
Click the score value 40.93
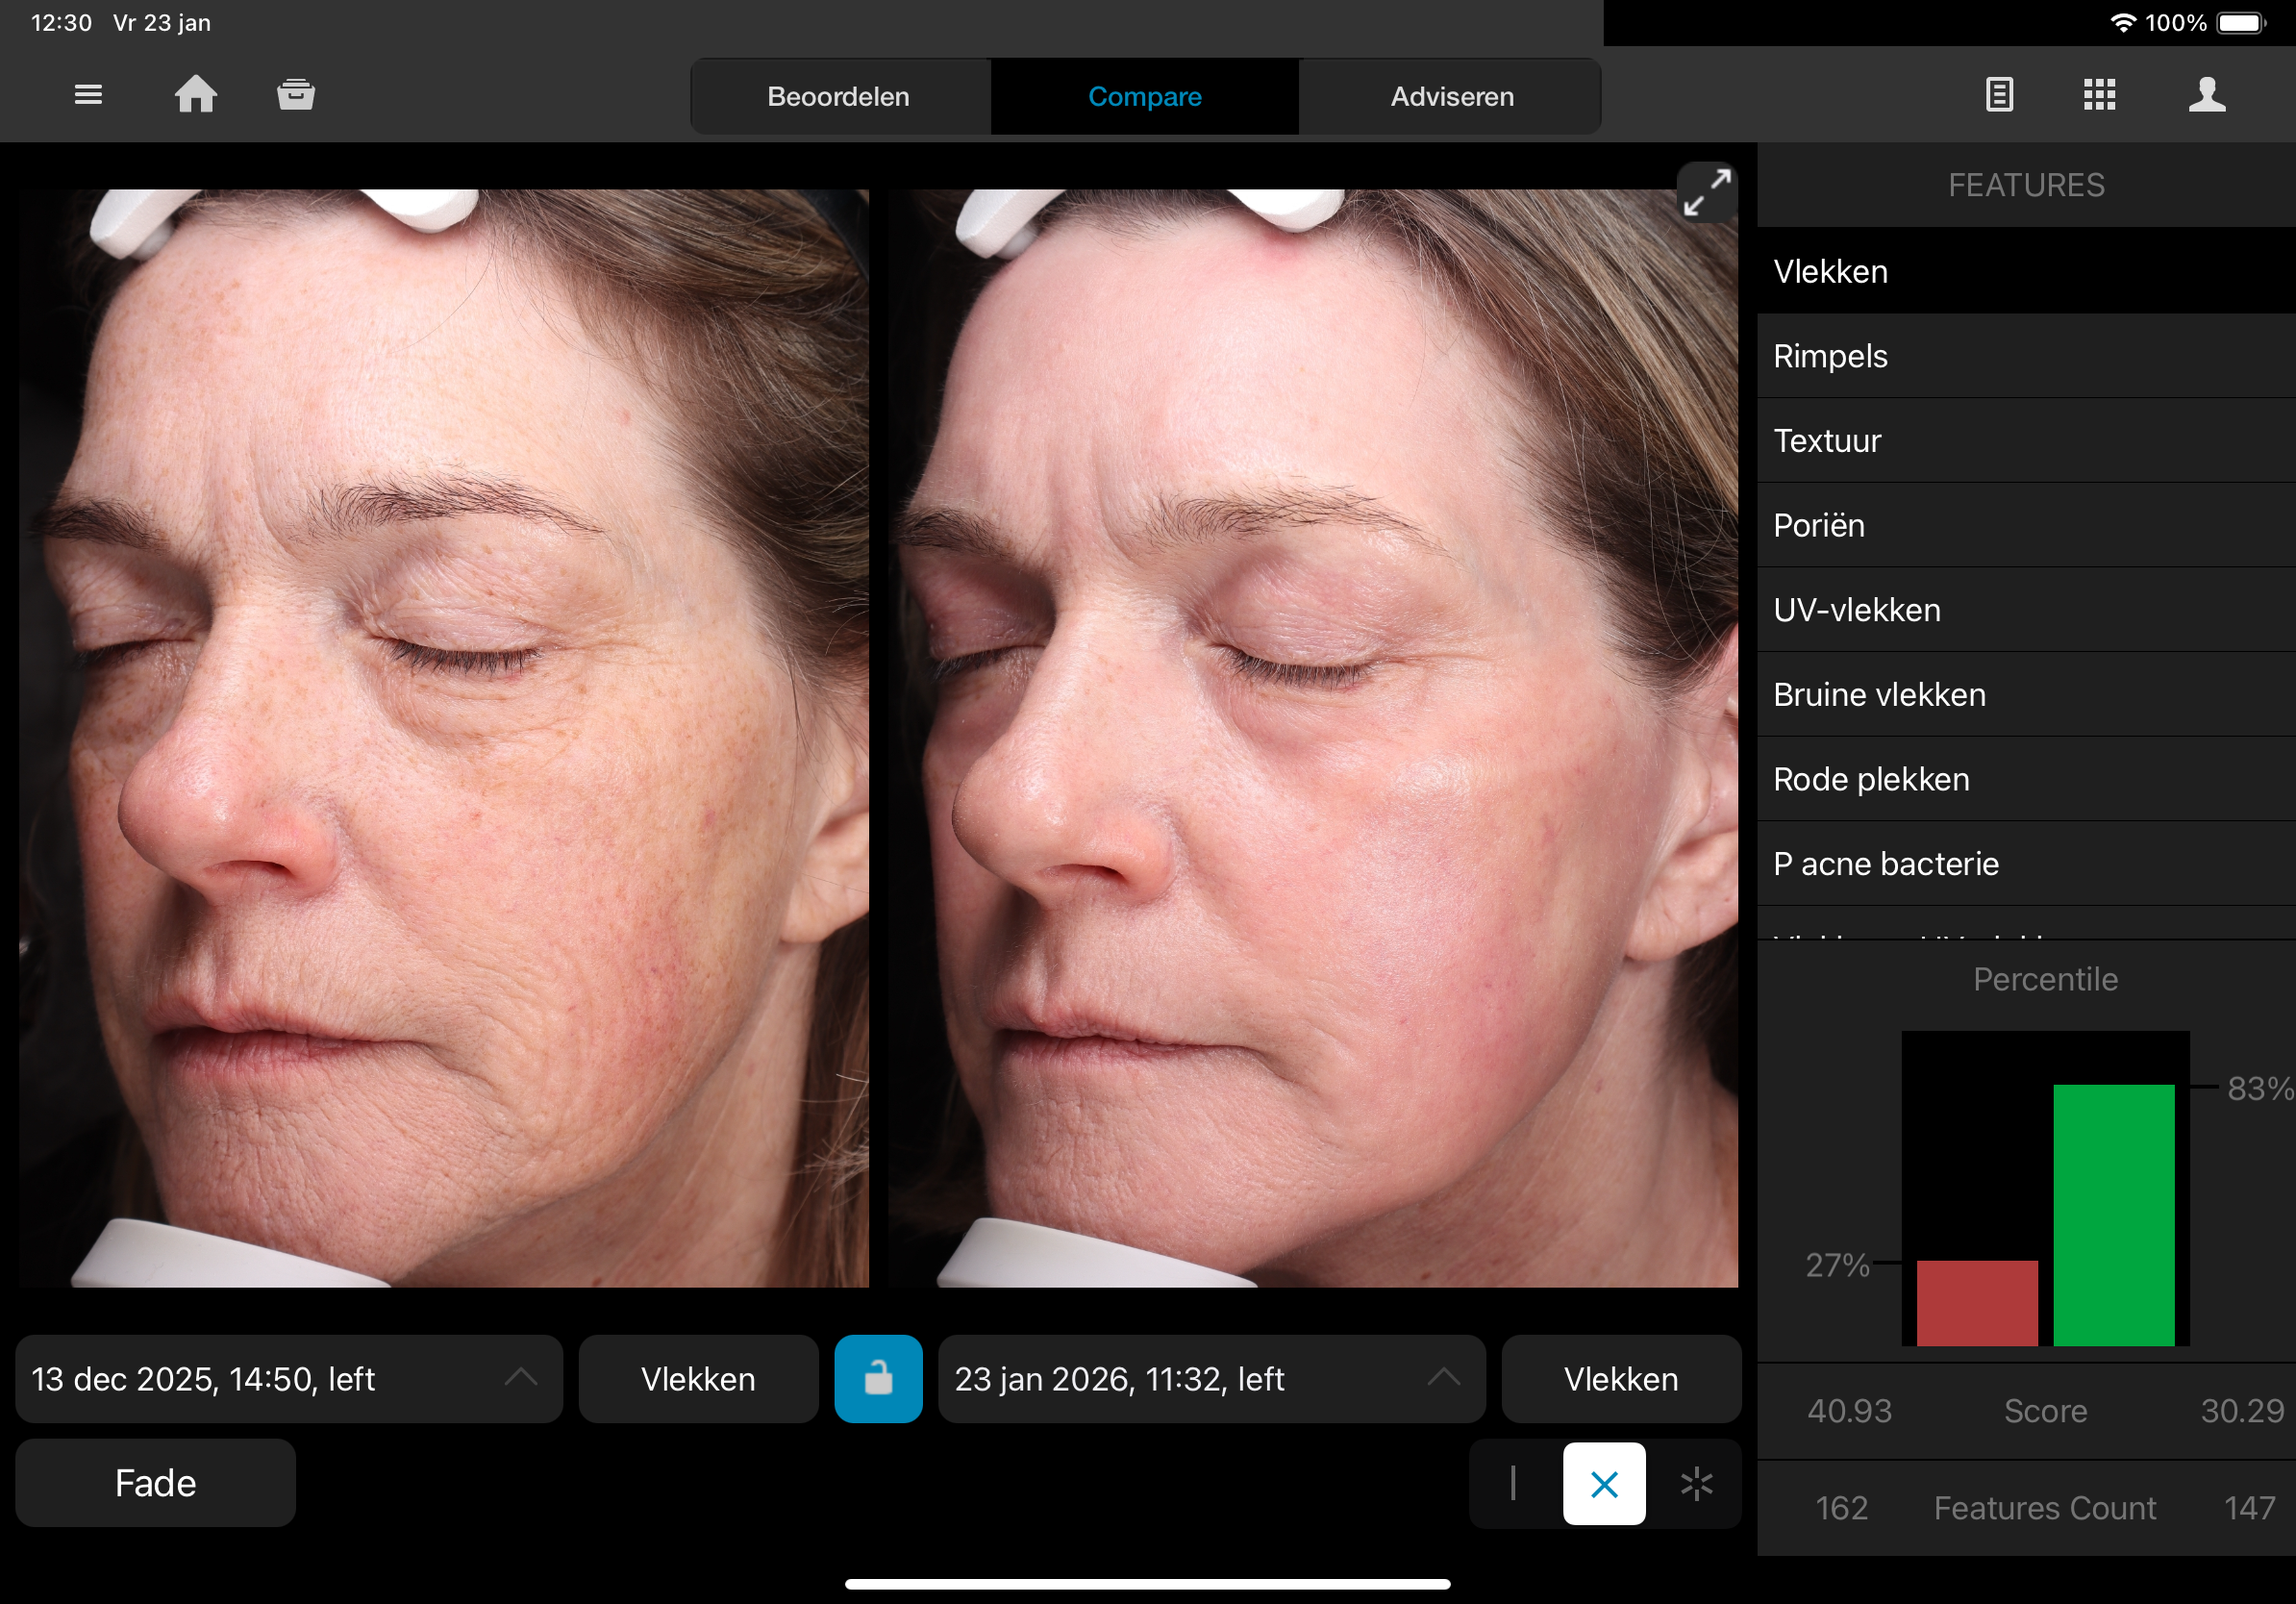coord(1849,1411)
